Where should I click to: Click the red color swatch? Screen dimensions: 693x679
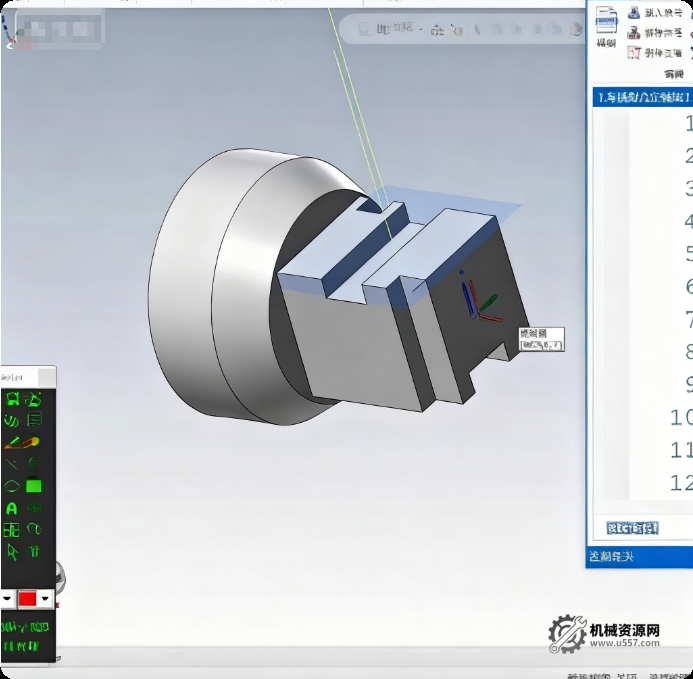28,598
